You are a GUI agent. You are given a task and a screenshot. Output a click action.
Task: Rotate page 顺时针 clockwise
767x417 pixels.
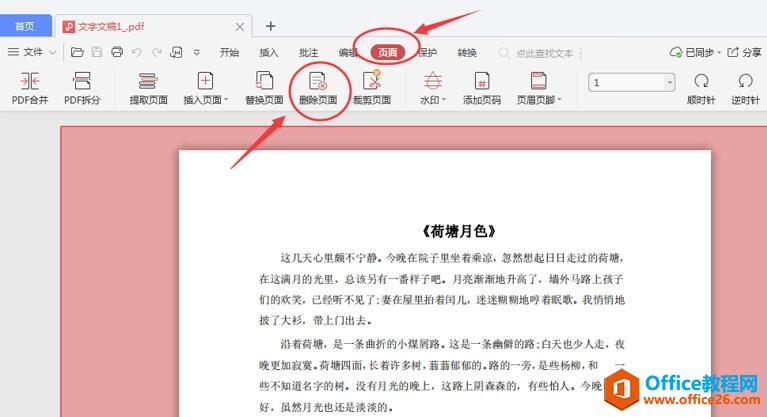click(x=701, y=88)
